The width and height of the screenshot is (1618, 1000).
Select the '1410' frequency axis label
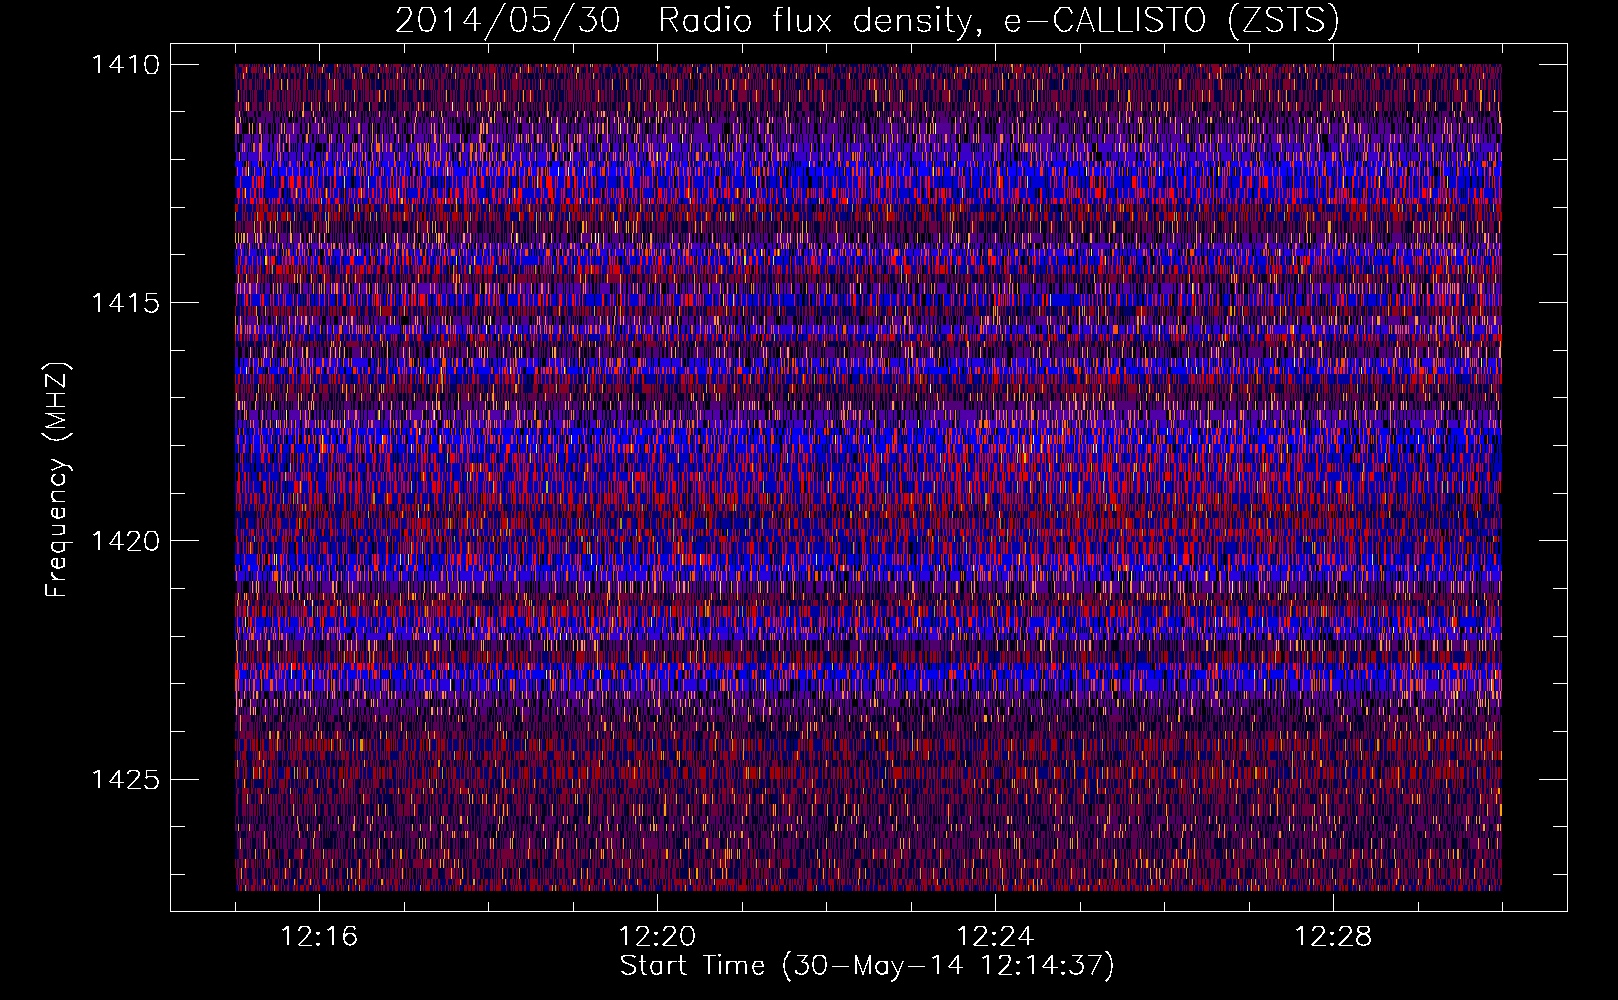tap(125, 65)
